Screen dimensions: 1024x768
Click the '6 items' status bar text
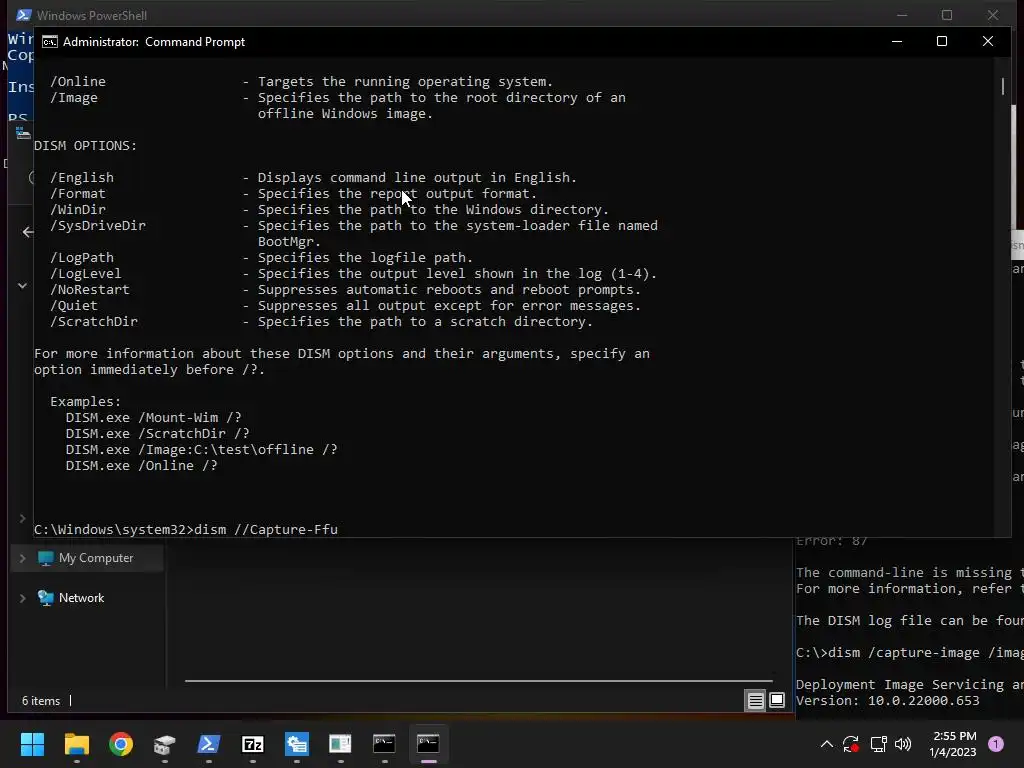(x=41, y=701)
